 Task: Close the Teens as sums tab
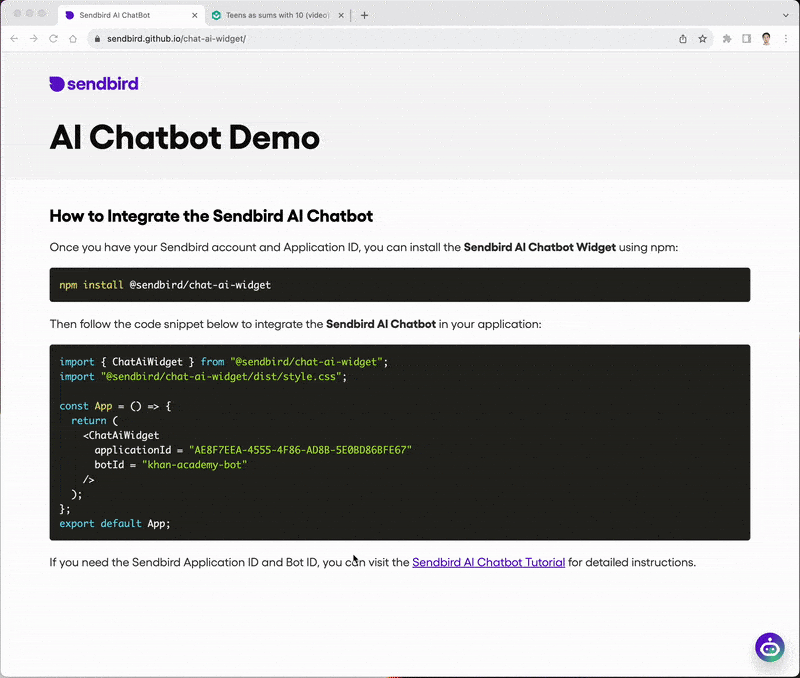click(x=341, y=15)
